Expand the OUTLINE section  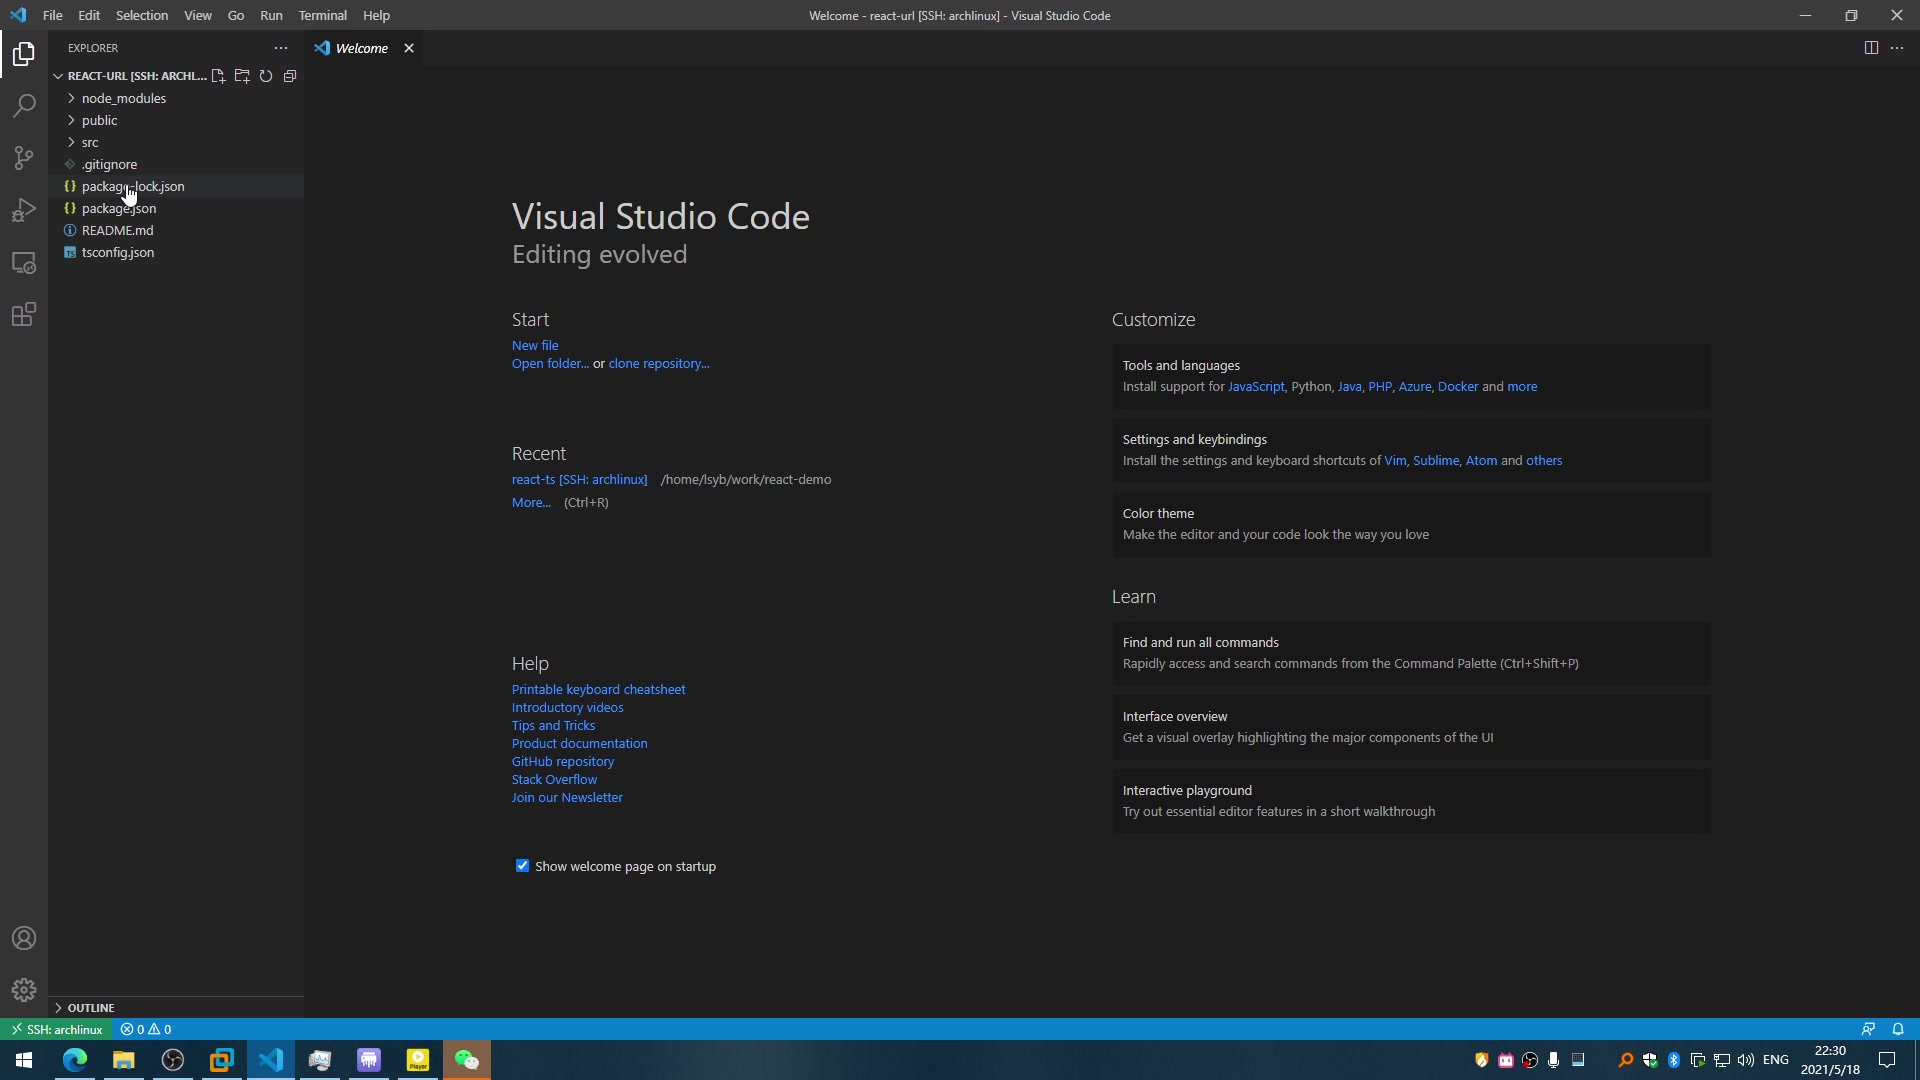(x=90, y=1008)
